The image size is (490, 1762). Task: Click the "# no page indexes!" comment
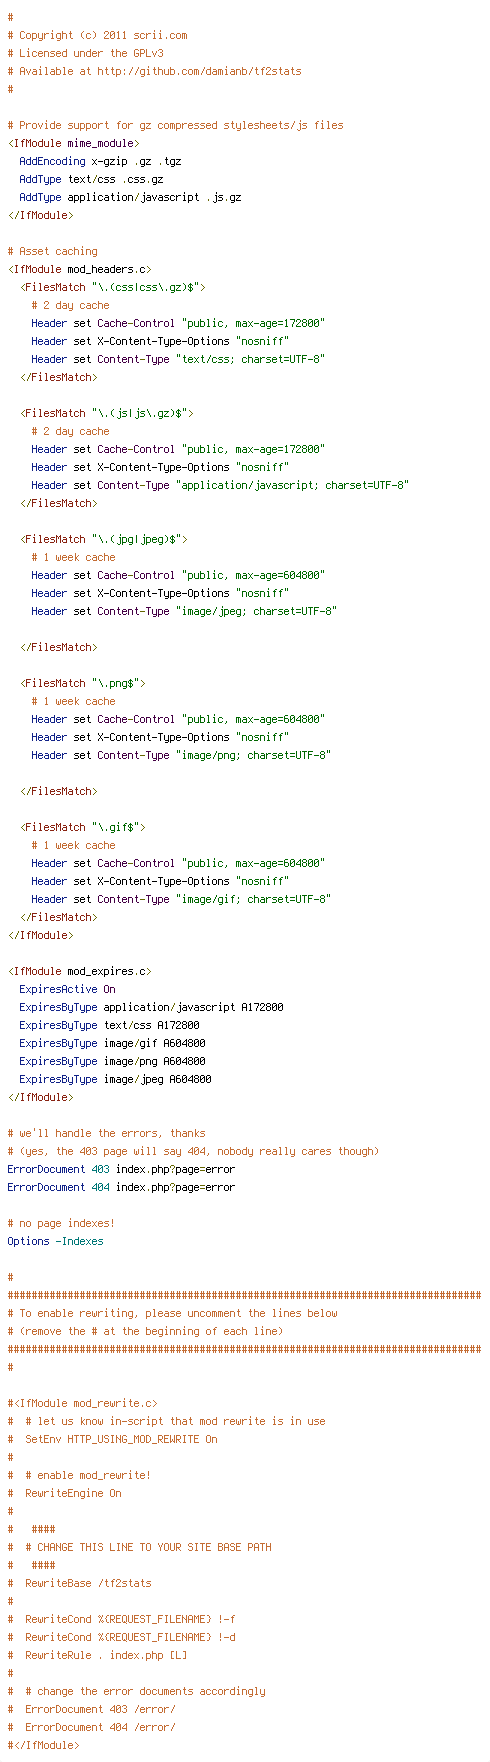click(x=61, y=1223)
